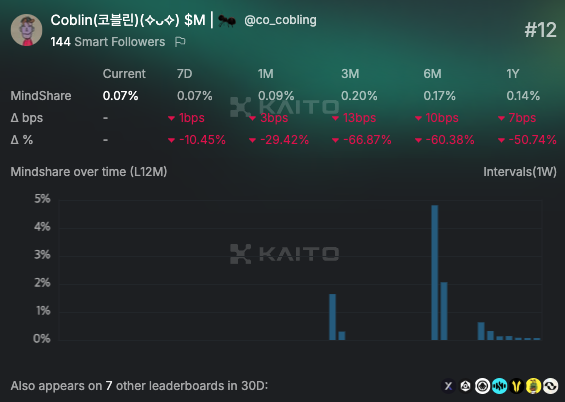Select the white wave-symbol leaderboard icon
Viewport: 565px width, 402px height.
click(x=550, y=386)
